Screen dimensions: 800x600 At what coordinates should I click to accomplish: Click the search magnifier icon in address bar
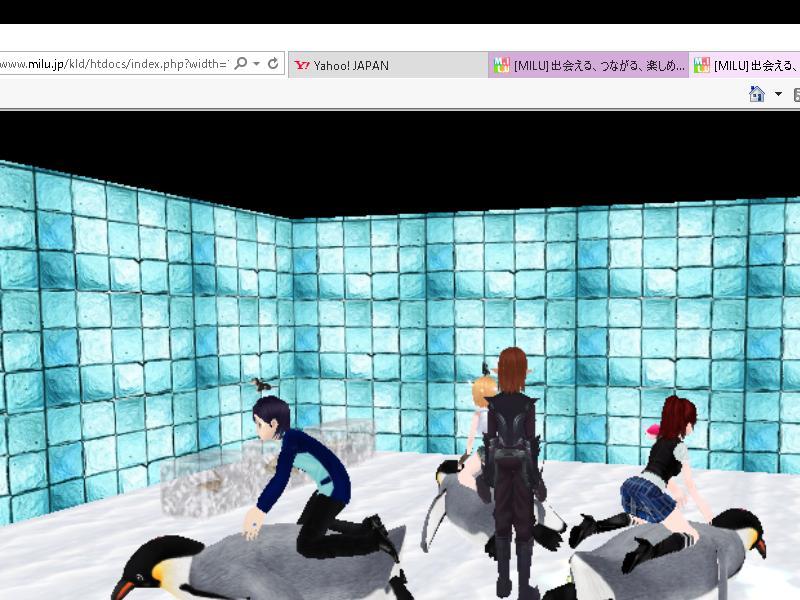pyautogui.click(x=240, y=64)
